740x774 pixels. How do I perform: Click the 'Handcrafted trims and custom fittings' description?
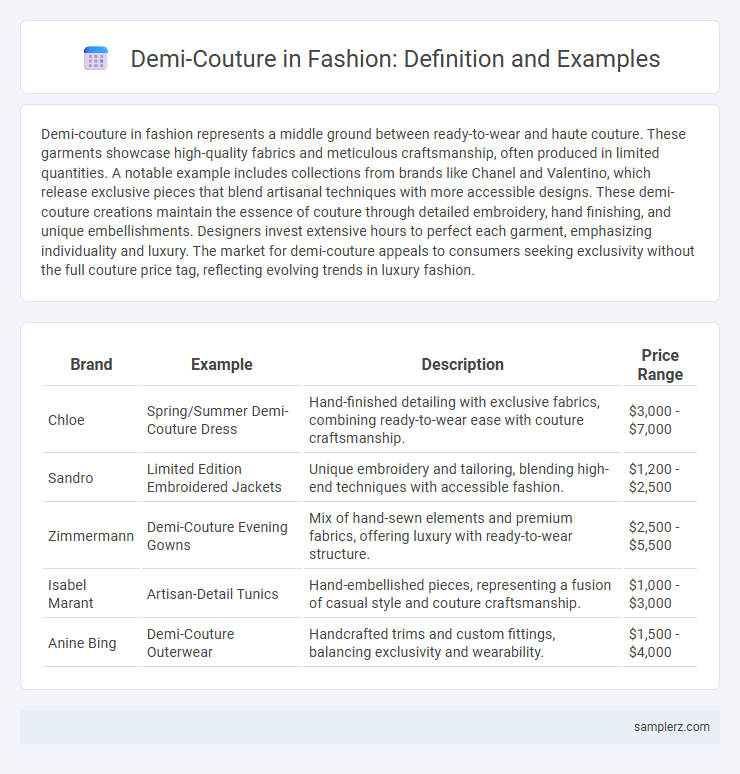click(463, 643)
